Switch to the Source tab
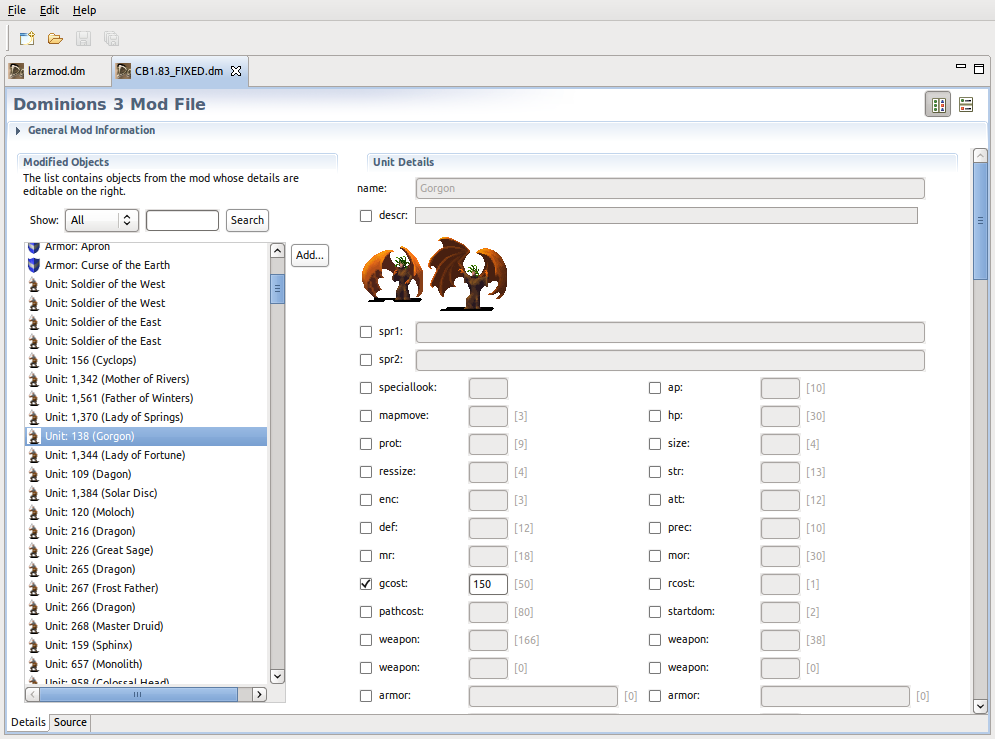995x739 pixels. 70,722
